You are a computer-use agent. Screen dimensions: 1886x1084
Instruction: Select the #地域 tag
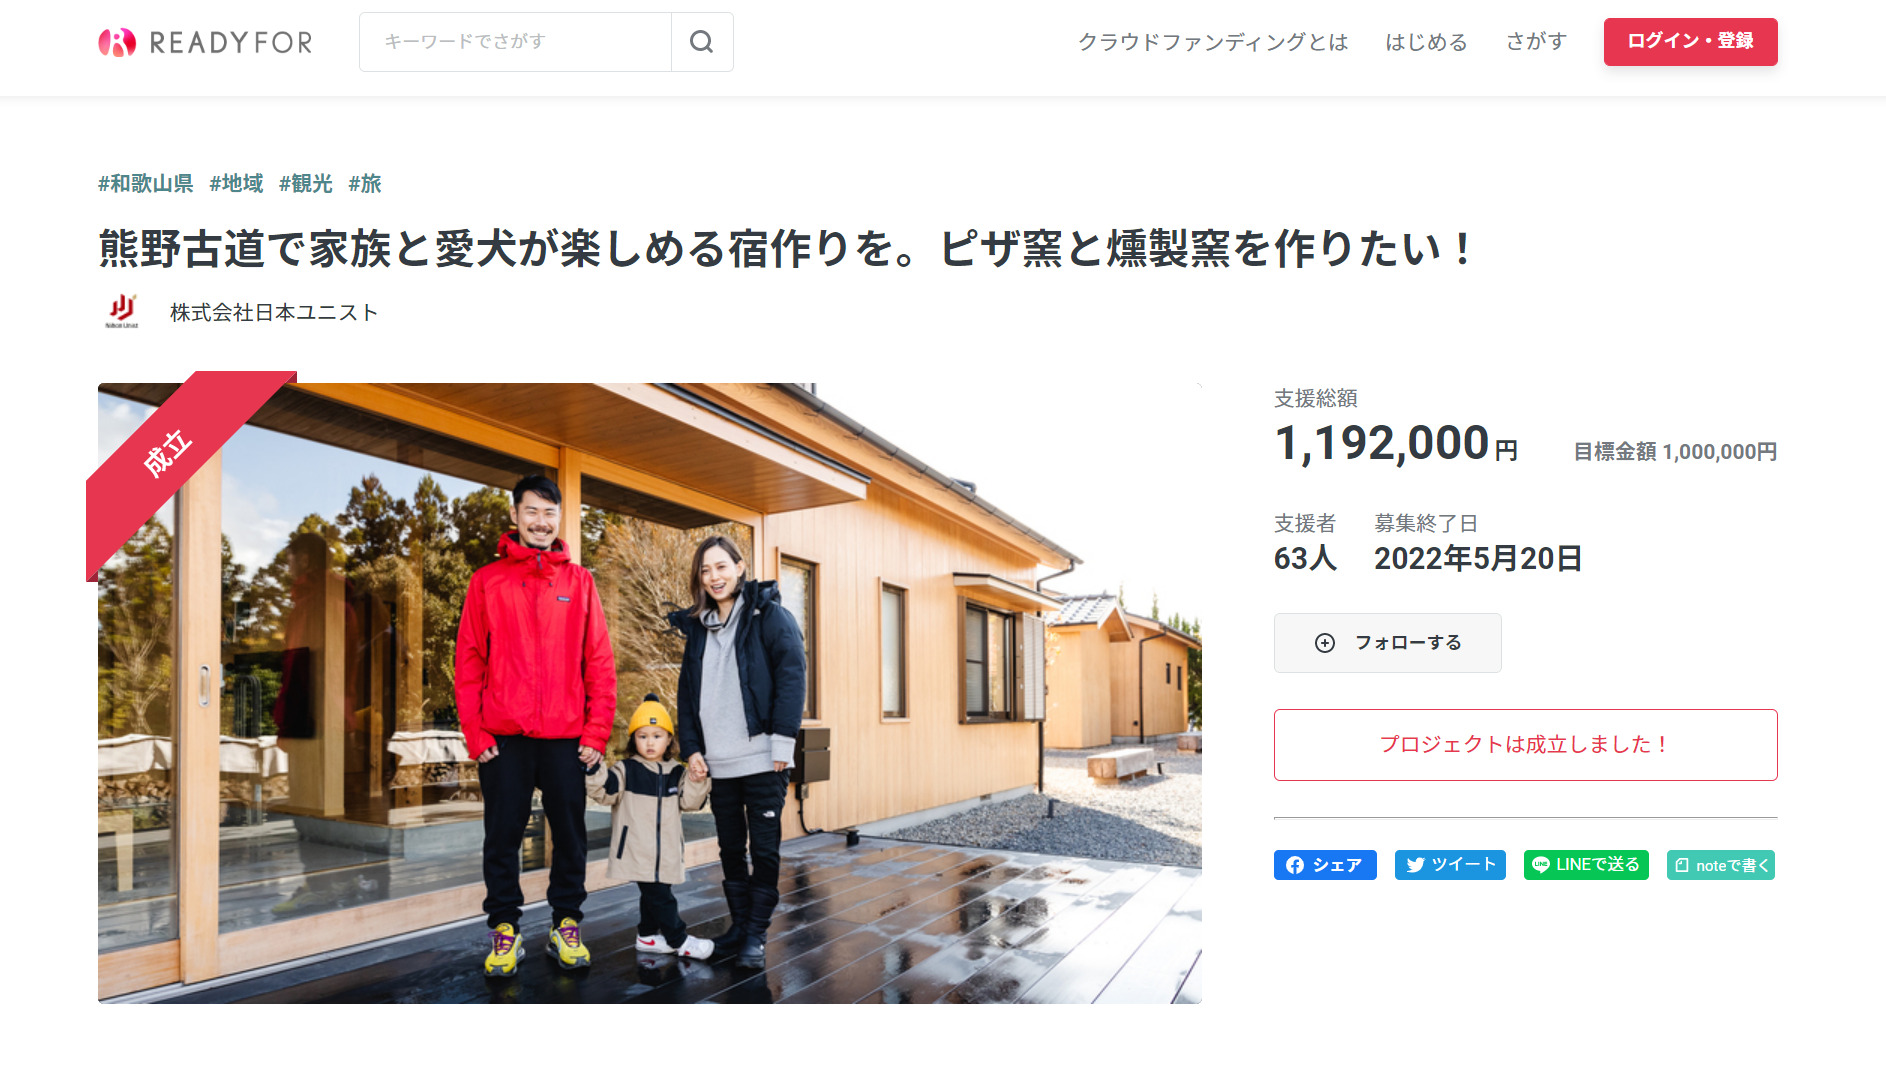(236, 184)
